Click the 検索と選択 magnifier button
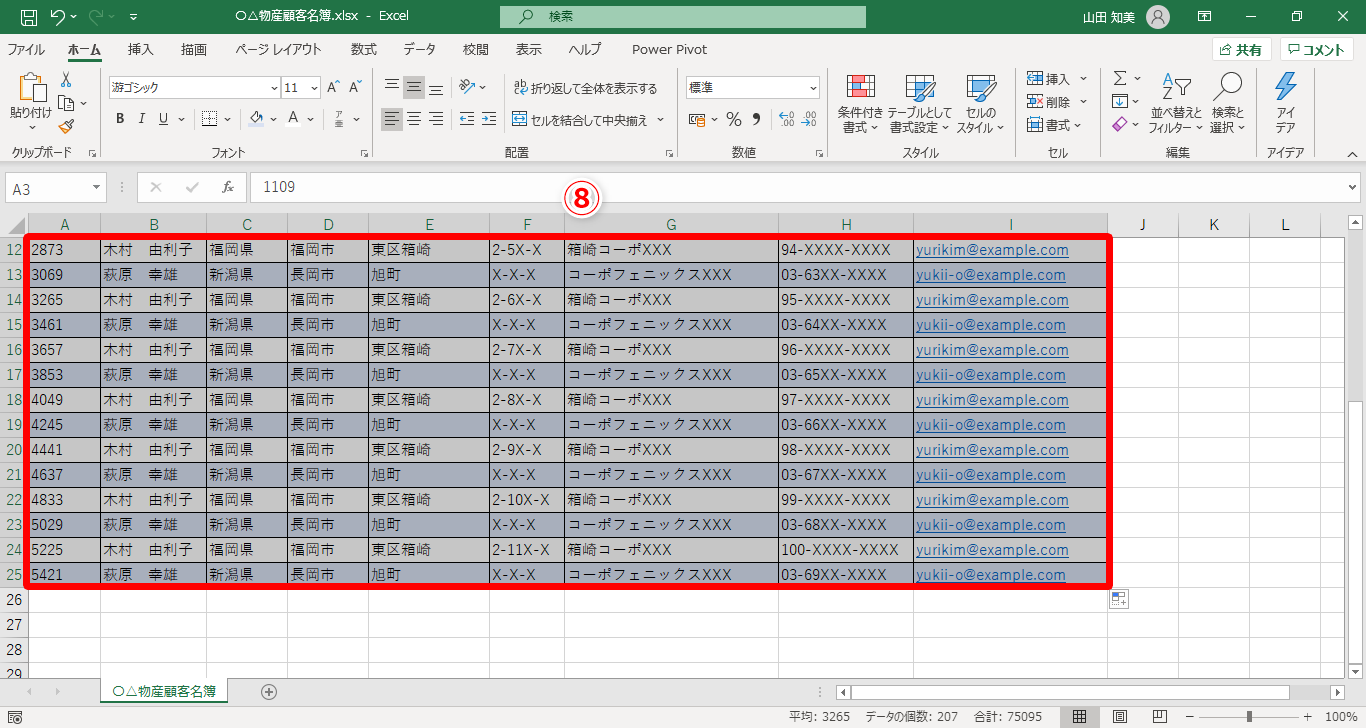This screenshot has width=1366, height=728. point(1227,104)
